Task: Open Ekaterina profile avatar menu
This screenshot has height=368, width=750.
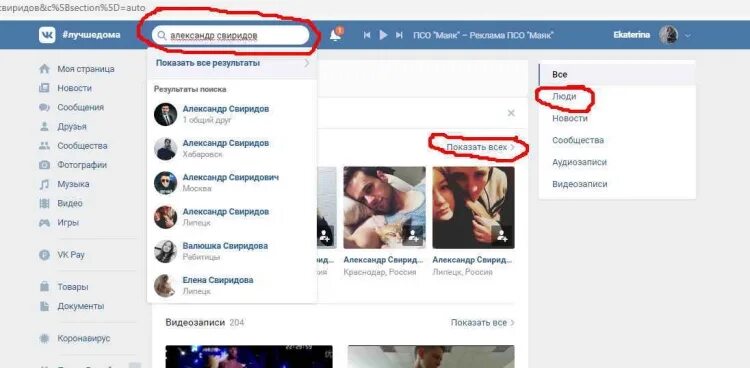Action: click(668, 35)
